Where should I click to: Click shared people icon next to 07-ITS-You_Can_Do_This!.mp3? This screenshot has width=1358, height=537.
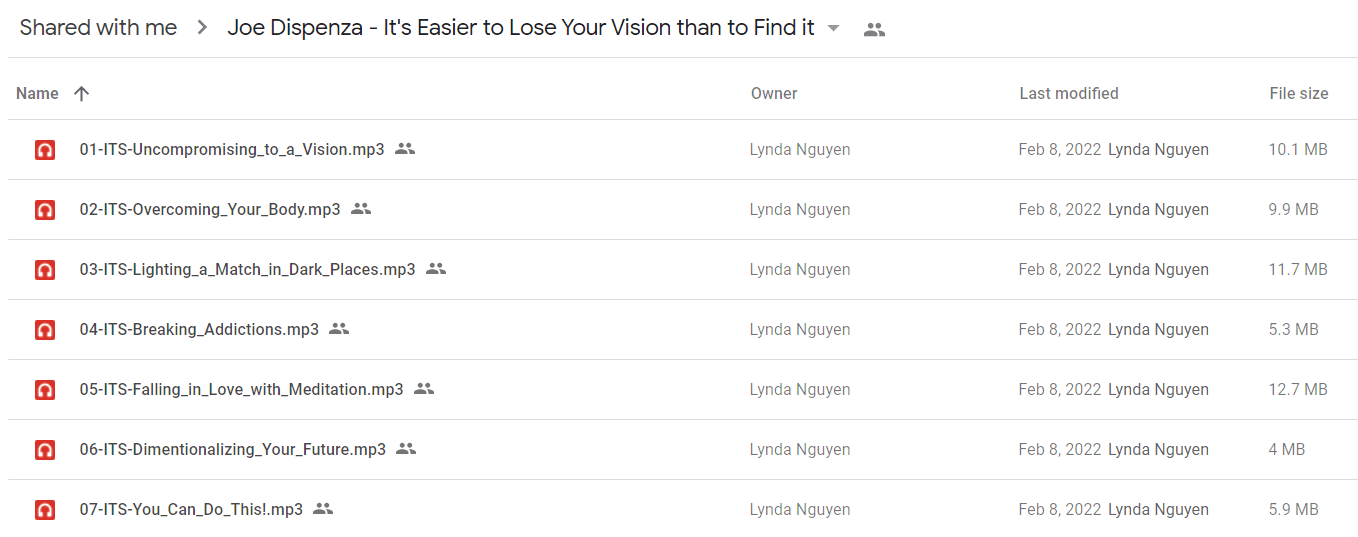[x=323, y=509]
